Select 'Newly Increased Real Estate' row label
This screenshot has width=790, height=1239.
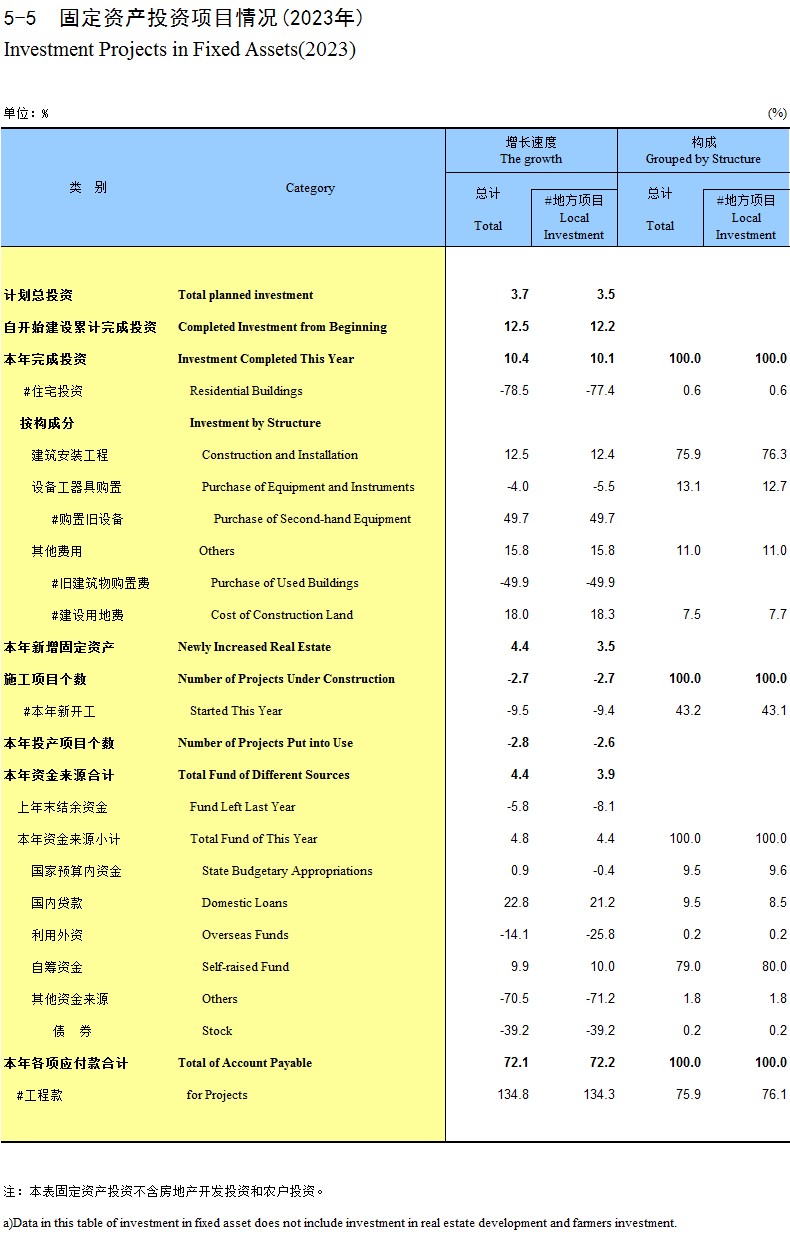[254, 647]
